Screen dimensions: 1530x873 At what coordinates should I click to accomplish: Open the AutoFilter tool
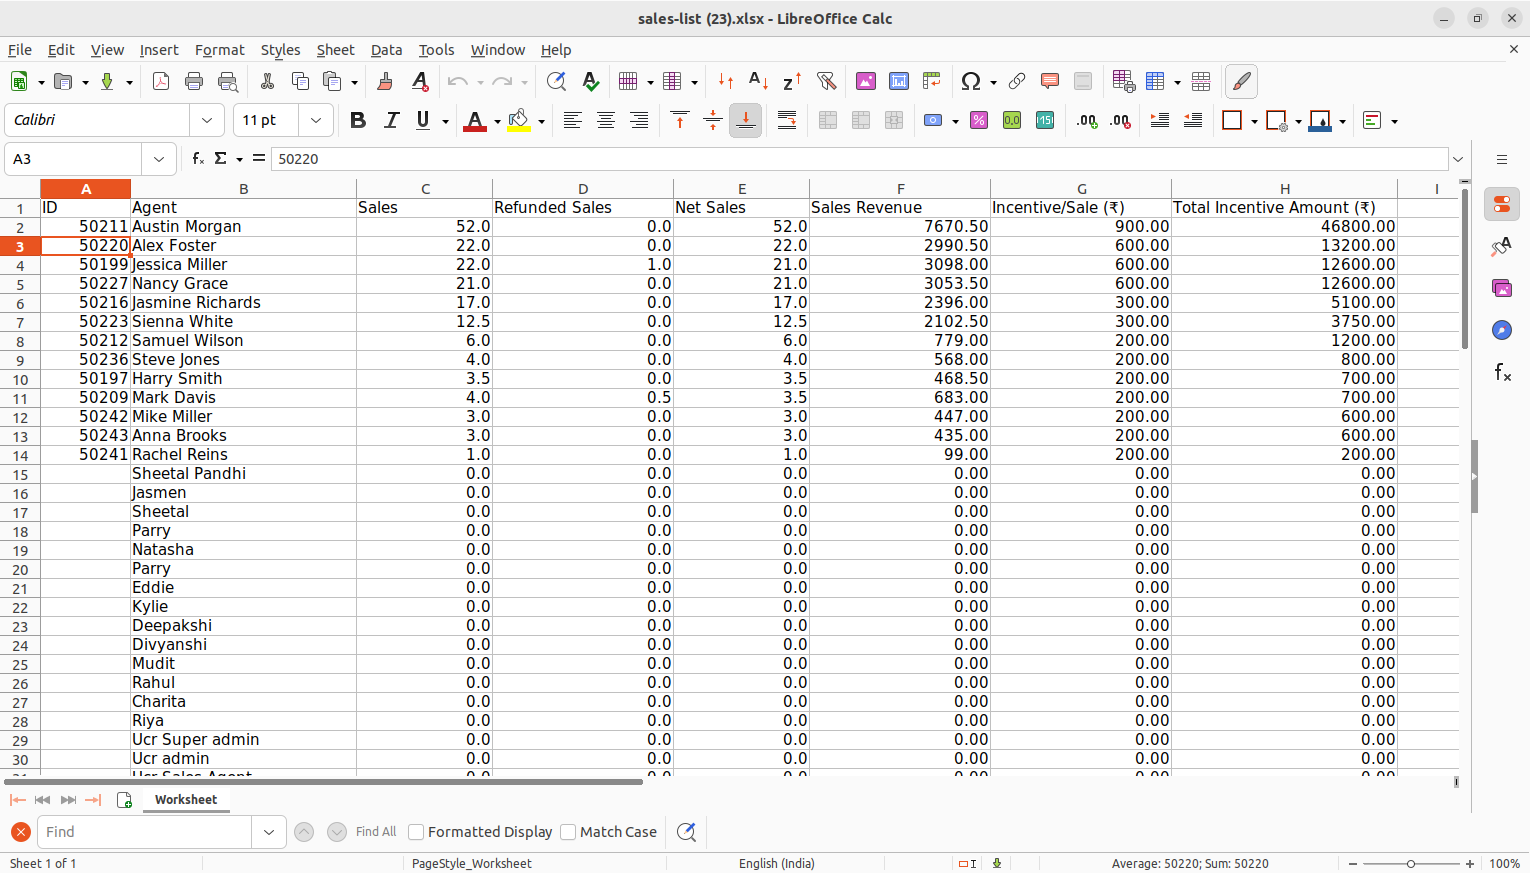[825, 82]
